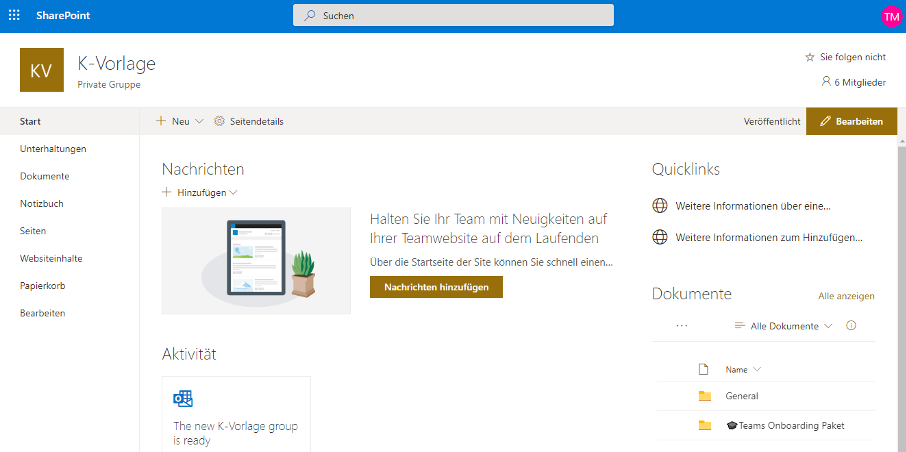Click the Nachrichten section heading

click(203, 169)
